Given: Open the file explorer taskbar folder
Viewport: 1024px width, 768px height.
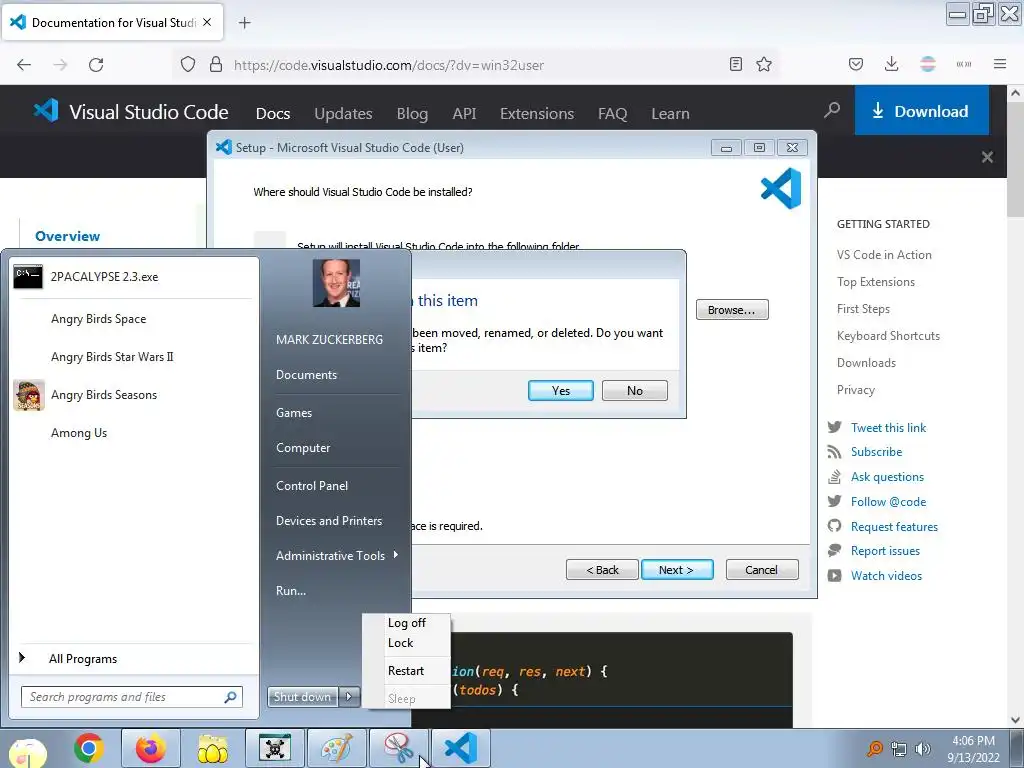Looking at the screenshot, I should coord(213,748).
